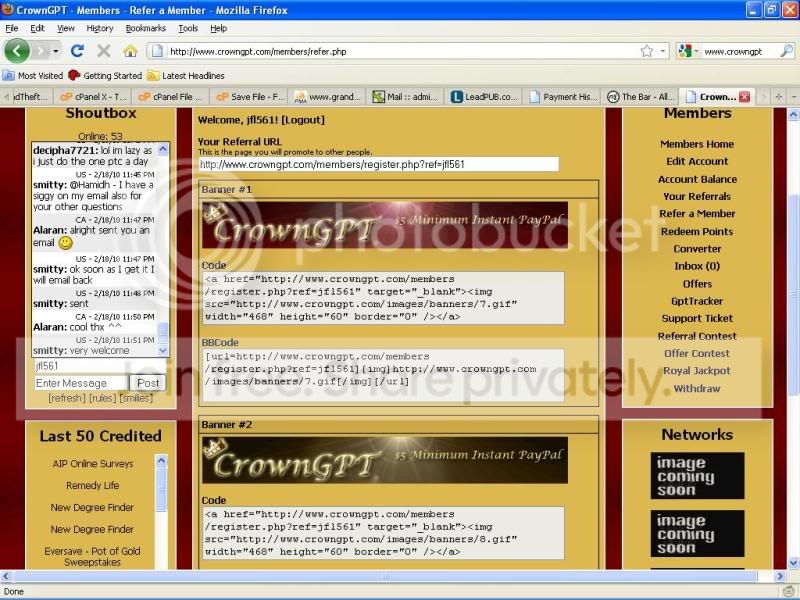
Task: Switch to the Payment His tab
Action: point(561,97)
